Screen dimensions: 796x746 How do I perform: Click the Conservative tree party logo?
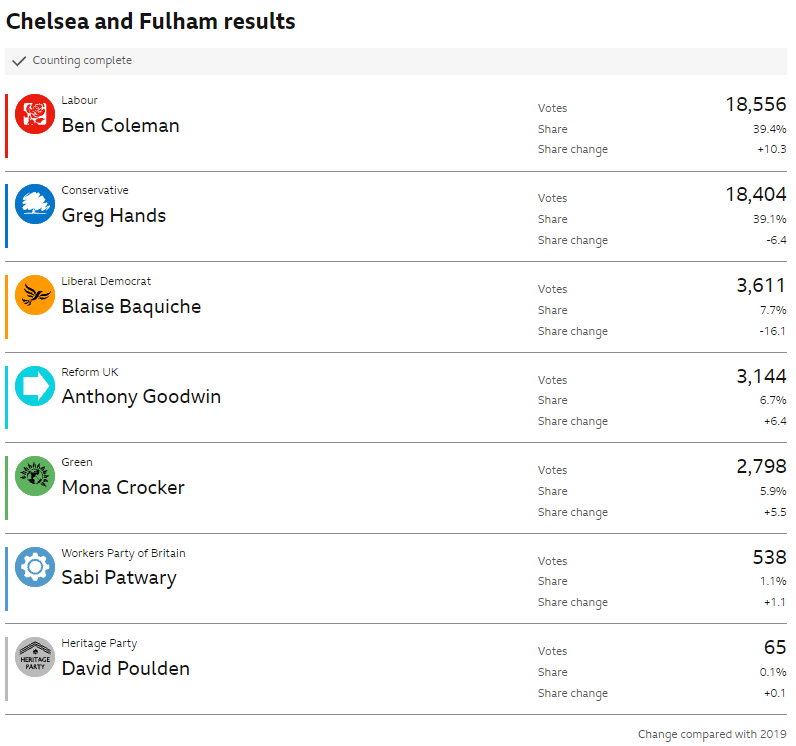[x=35, y=204]
